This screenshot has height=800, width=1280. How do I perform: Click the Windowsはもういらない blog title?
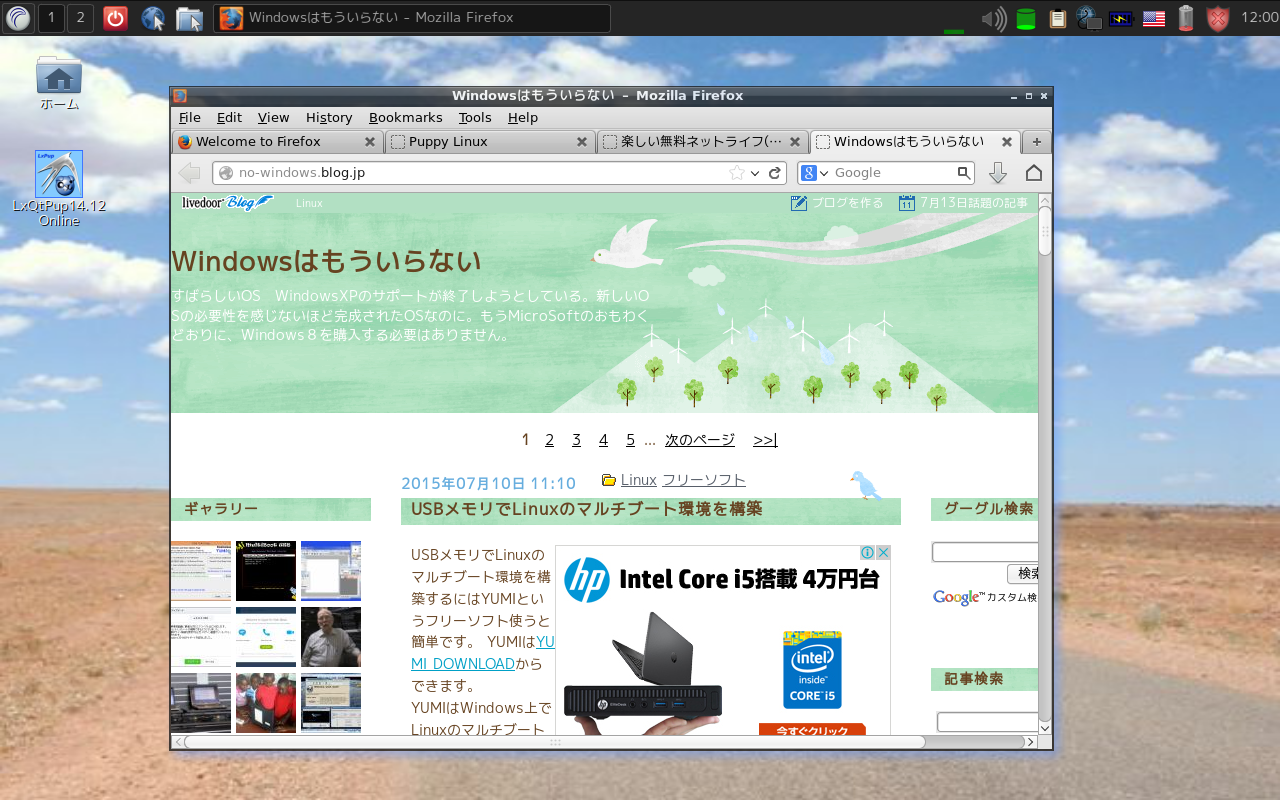326,261
